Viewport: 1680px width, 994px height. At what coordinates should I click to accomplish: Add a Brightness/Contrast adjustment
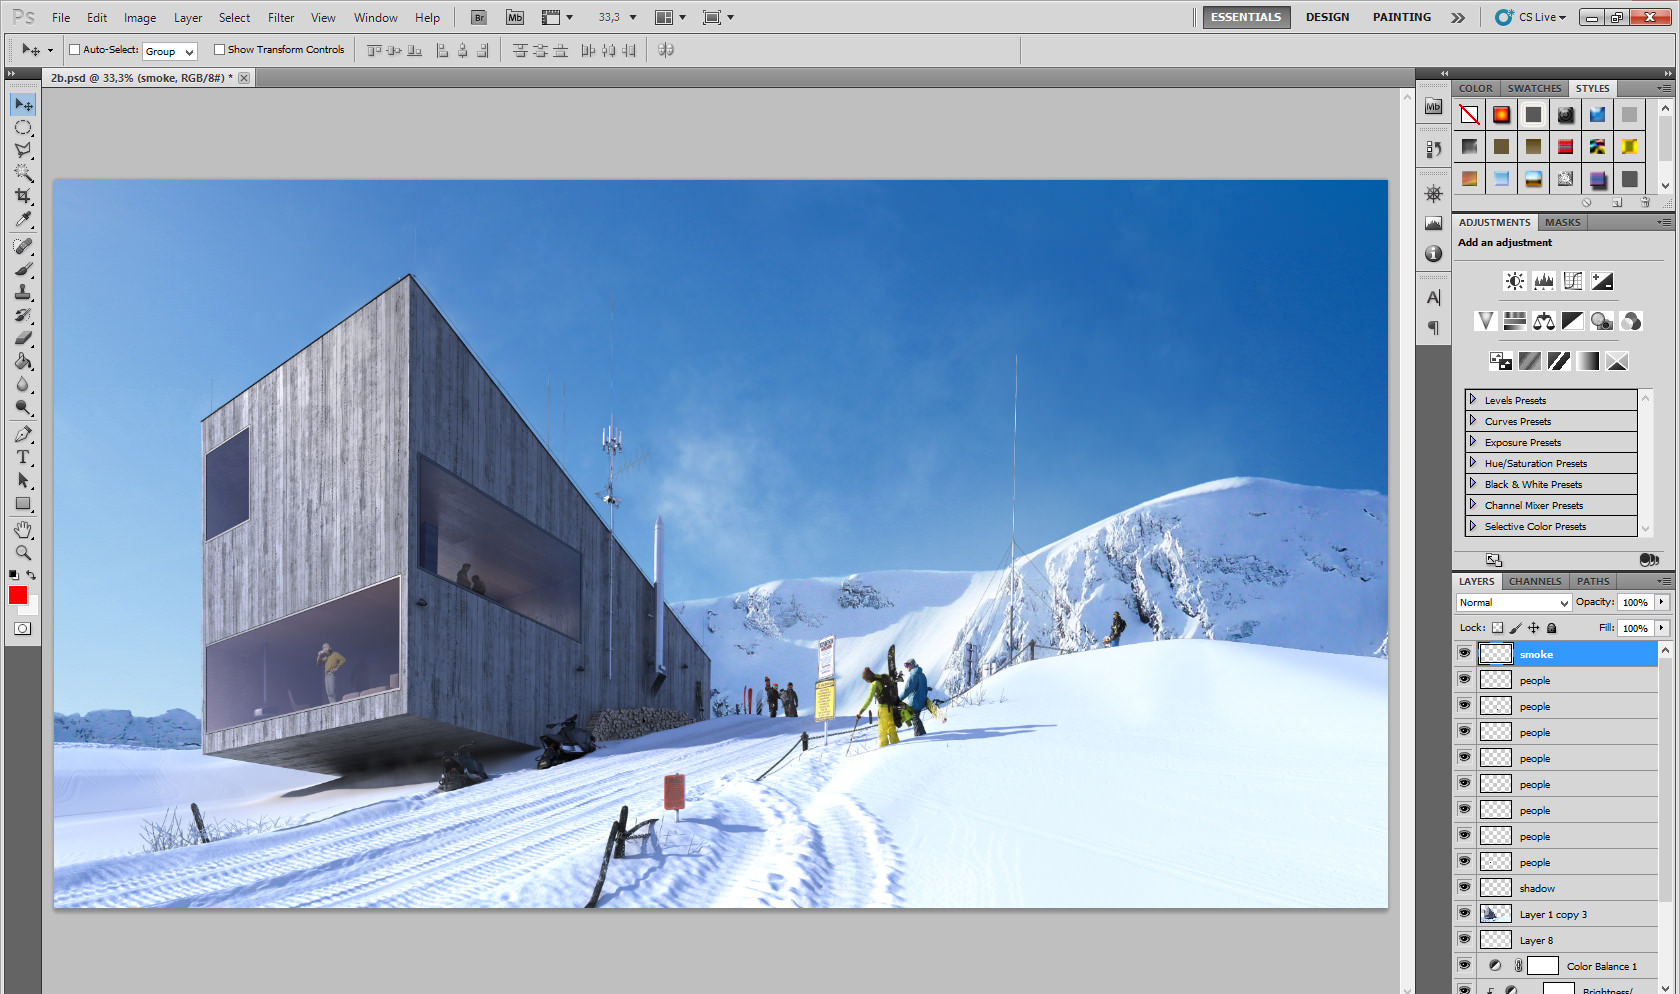[x=1515, y=281]
